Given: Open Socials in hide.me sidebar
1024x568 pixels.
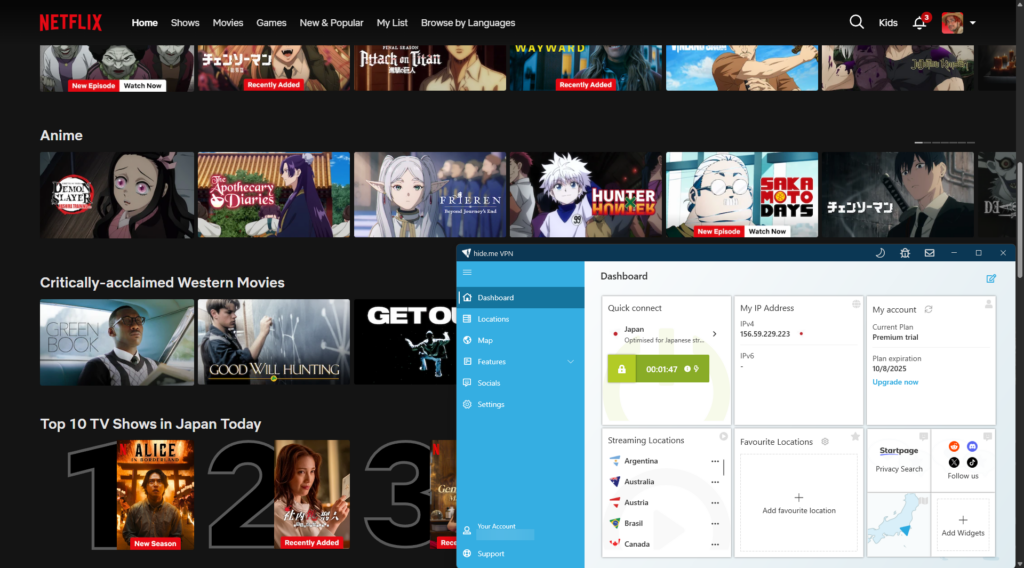Looking at the screenshot, I should [520, 383].
